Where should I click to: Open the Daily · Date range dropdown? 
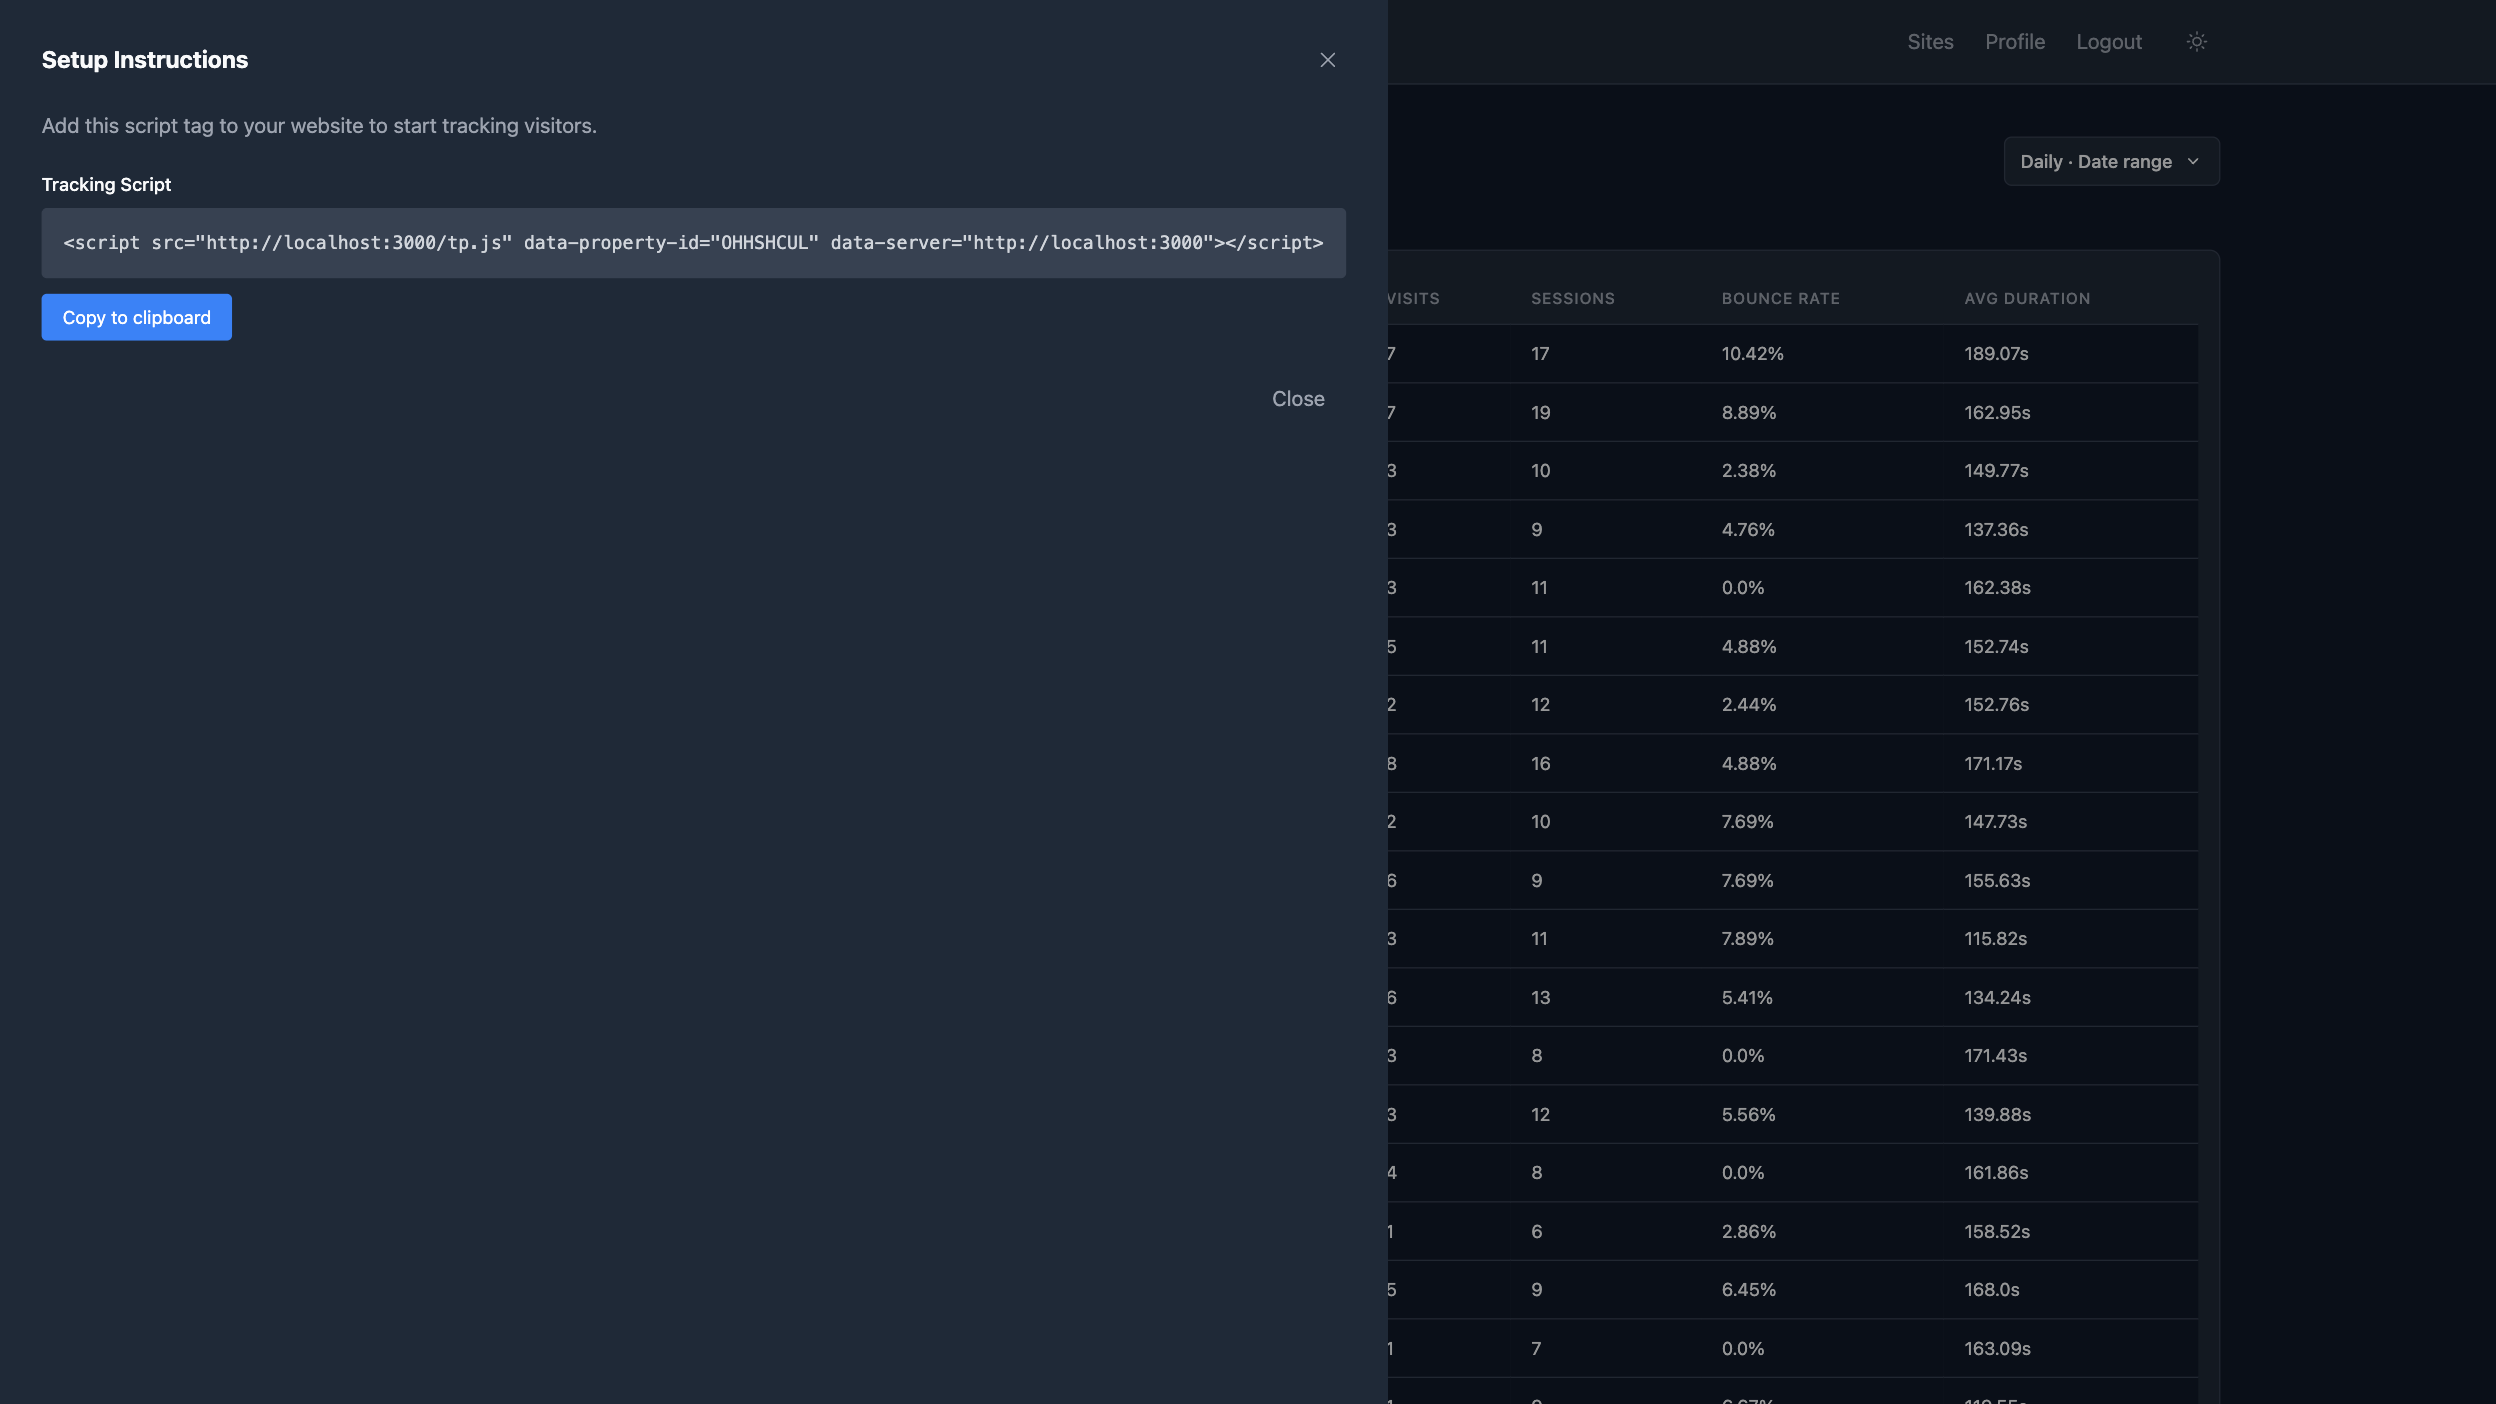tap(2111, 161)
